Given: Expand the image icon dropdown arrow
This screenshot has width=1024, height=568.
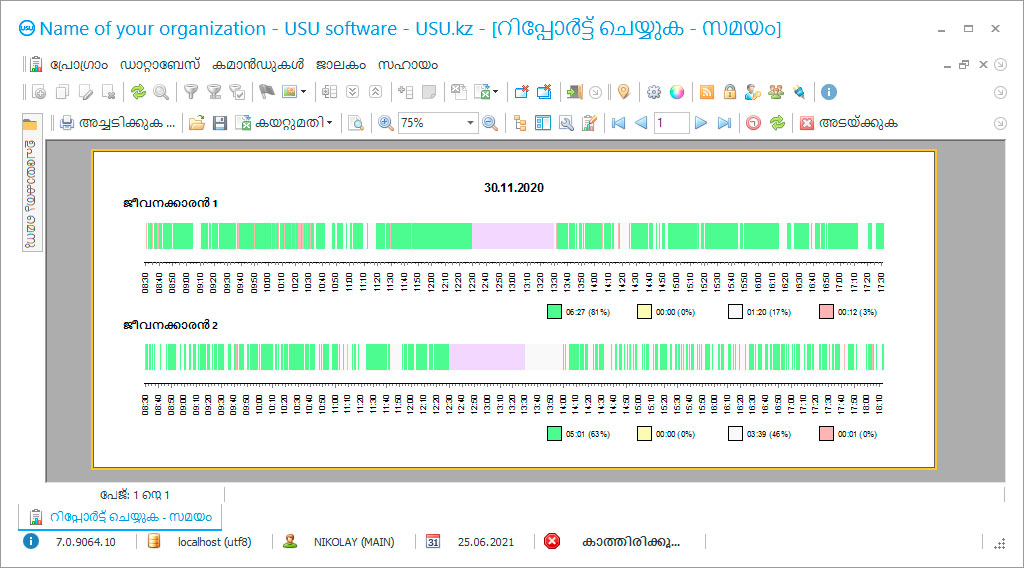Looking at the screenshot, I should [303, 92].
